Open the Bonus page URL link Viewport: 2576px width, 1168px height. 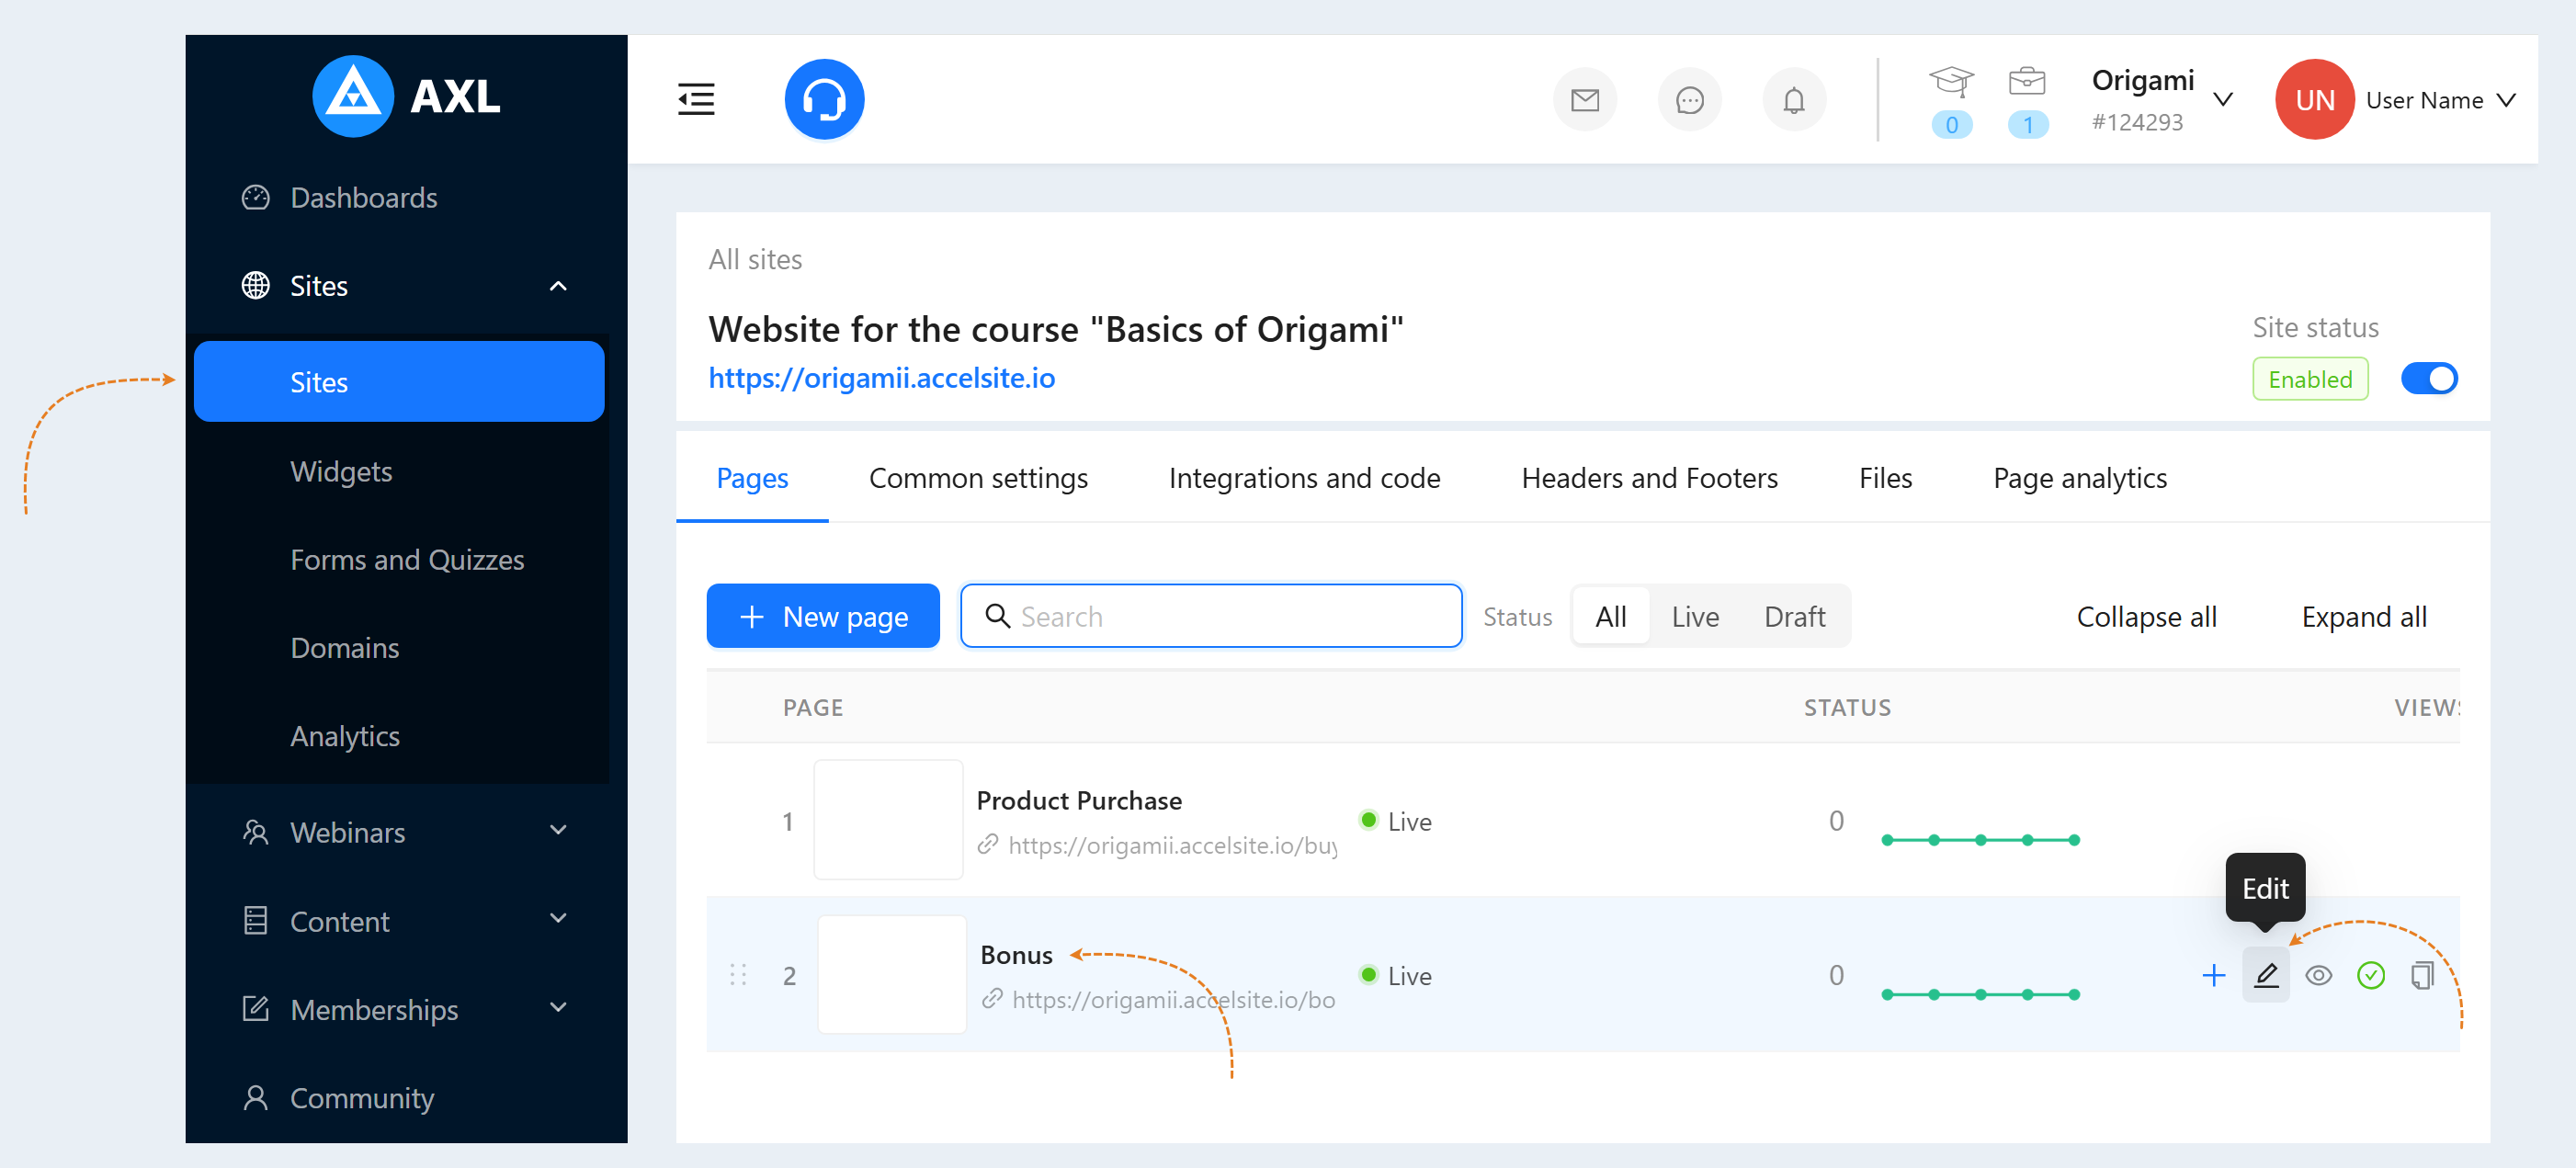pyautogui.click(x=1173, y=999)
